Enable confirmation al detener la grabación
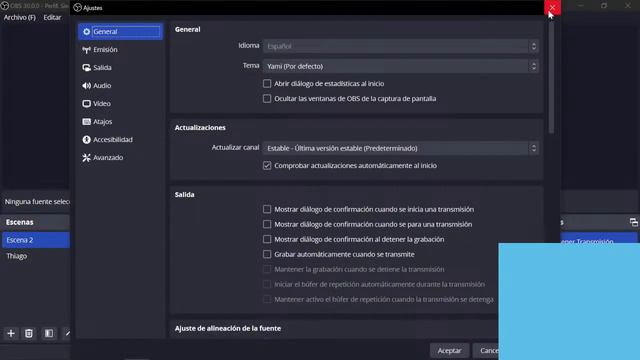The height and width of the screenshot is (360, 640). pyautogui.click(x=267, y=239)
